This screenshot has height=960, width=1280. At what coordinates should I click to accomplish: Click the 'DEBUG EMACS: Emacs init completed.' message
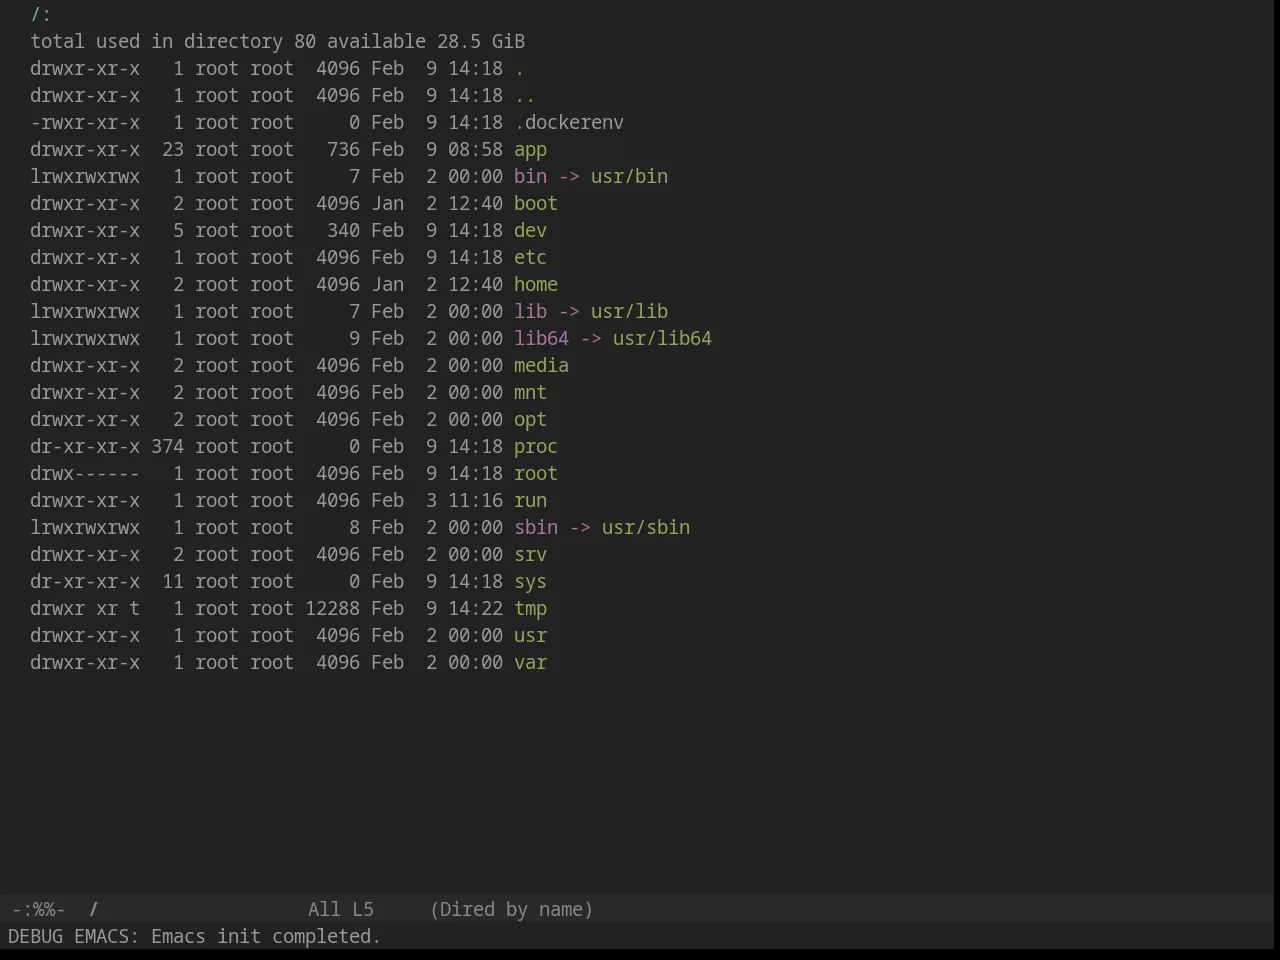click(x=194, y=937)
